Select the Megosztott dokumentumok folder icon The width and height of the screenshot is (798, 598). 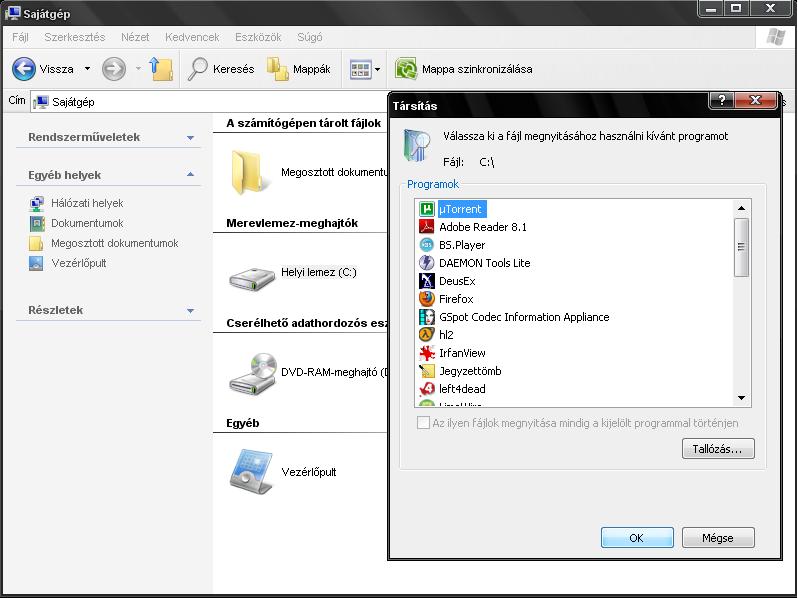248,173
